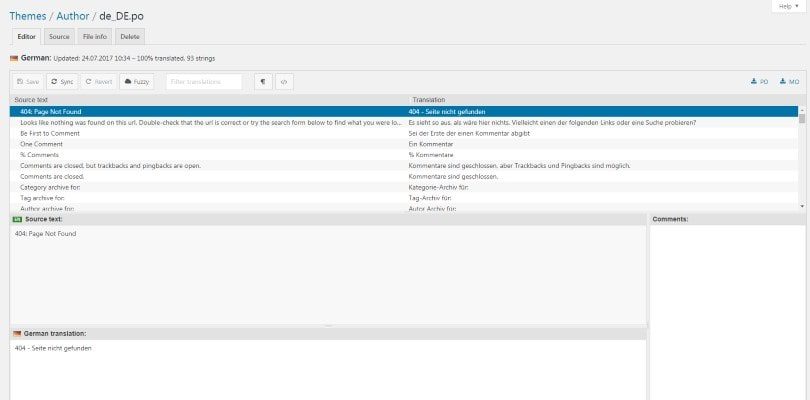Download the PO file
The width and height of the screenshot is (810, 400).
(x=759, y=82)
